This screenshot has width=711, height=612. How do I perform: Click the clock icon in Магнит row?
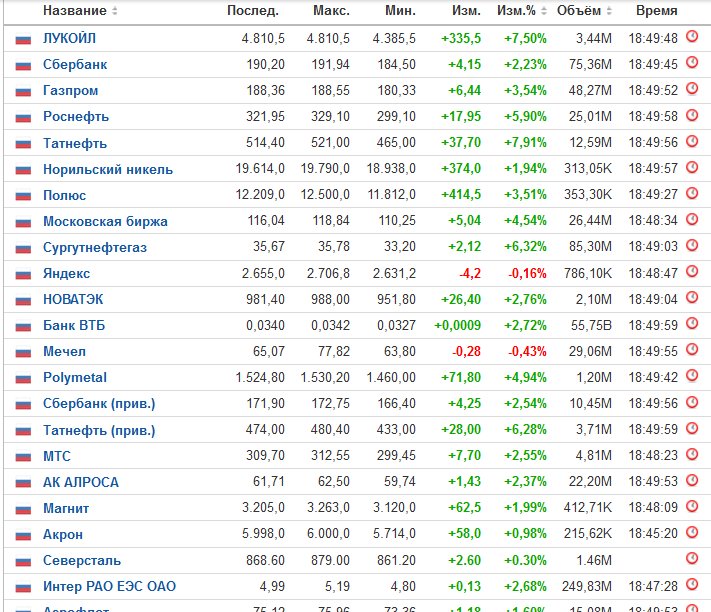[x=692, y=505]
